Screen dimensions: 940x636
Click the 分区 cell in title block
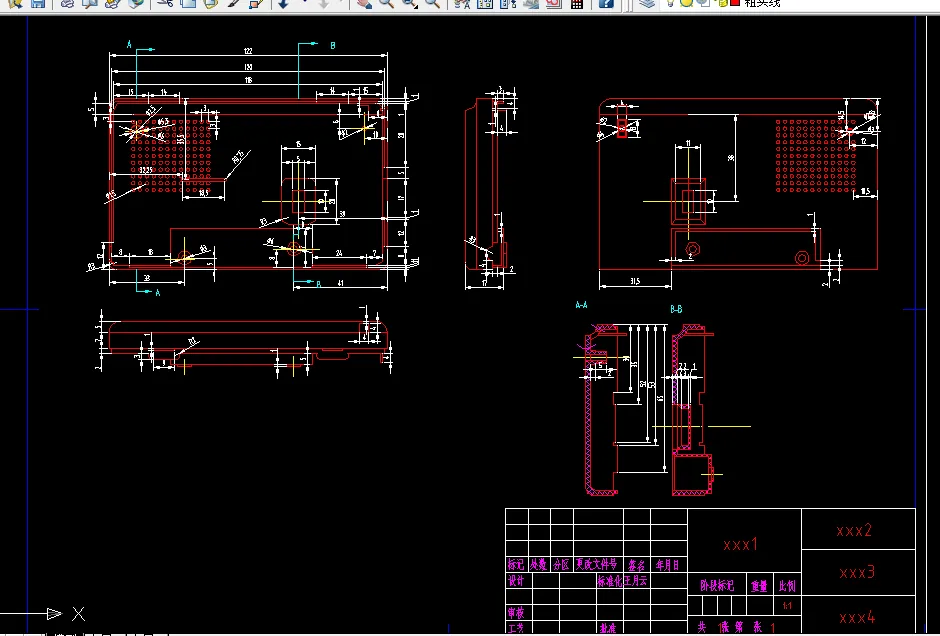561,565
